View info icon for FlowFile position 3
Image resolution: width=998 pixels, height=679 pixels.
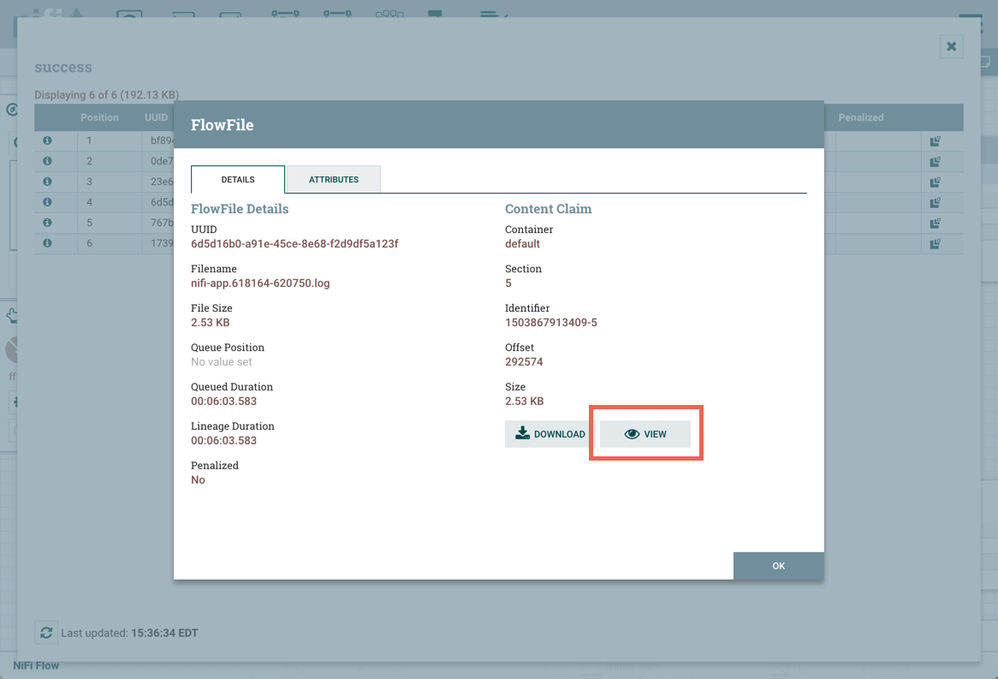(47, 181)
